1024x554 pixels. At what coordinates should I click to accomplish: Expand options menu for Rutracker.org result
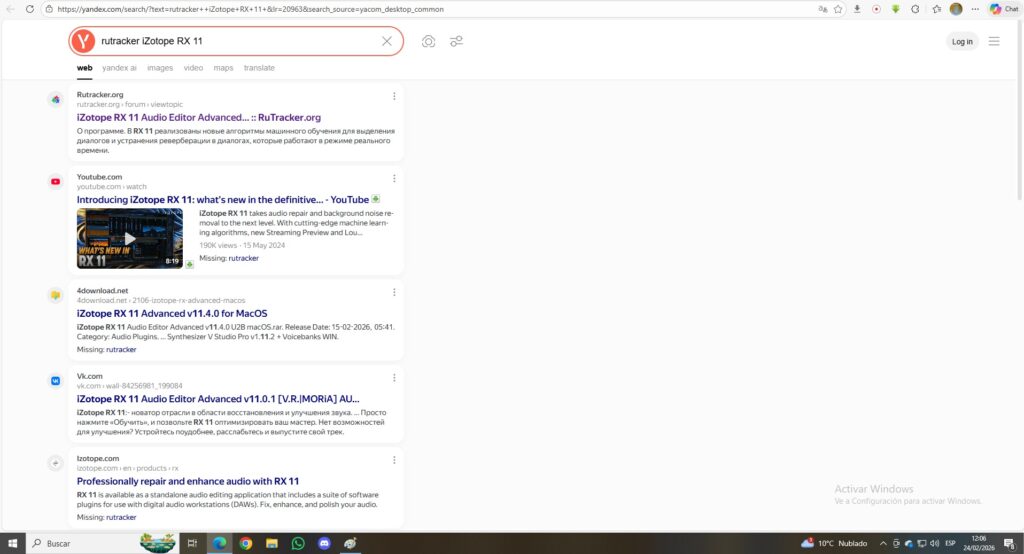click(x=394, y=96)
